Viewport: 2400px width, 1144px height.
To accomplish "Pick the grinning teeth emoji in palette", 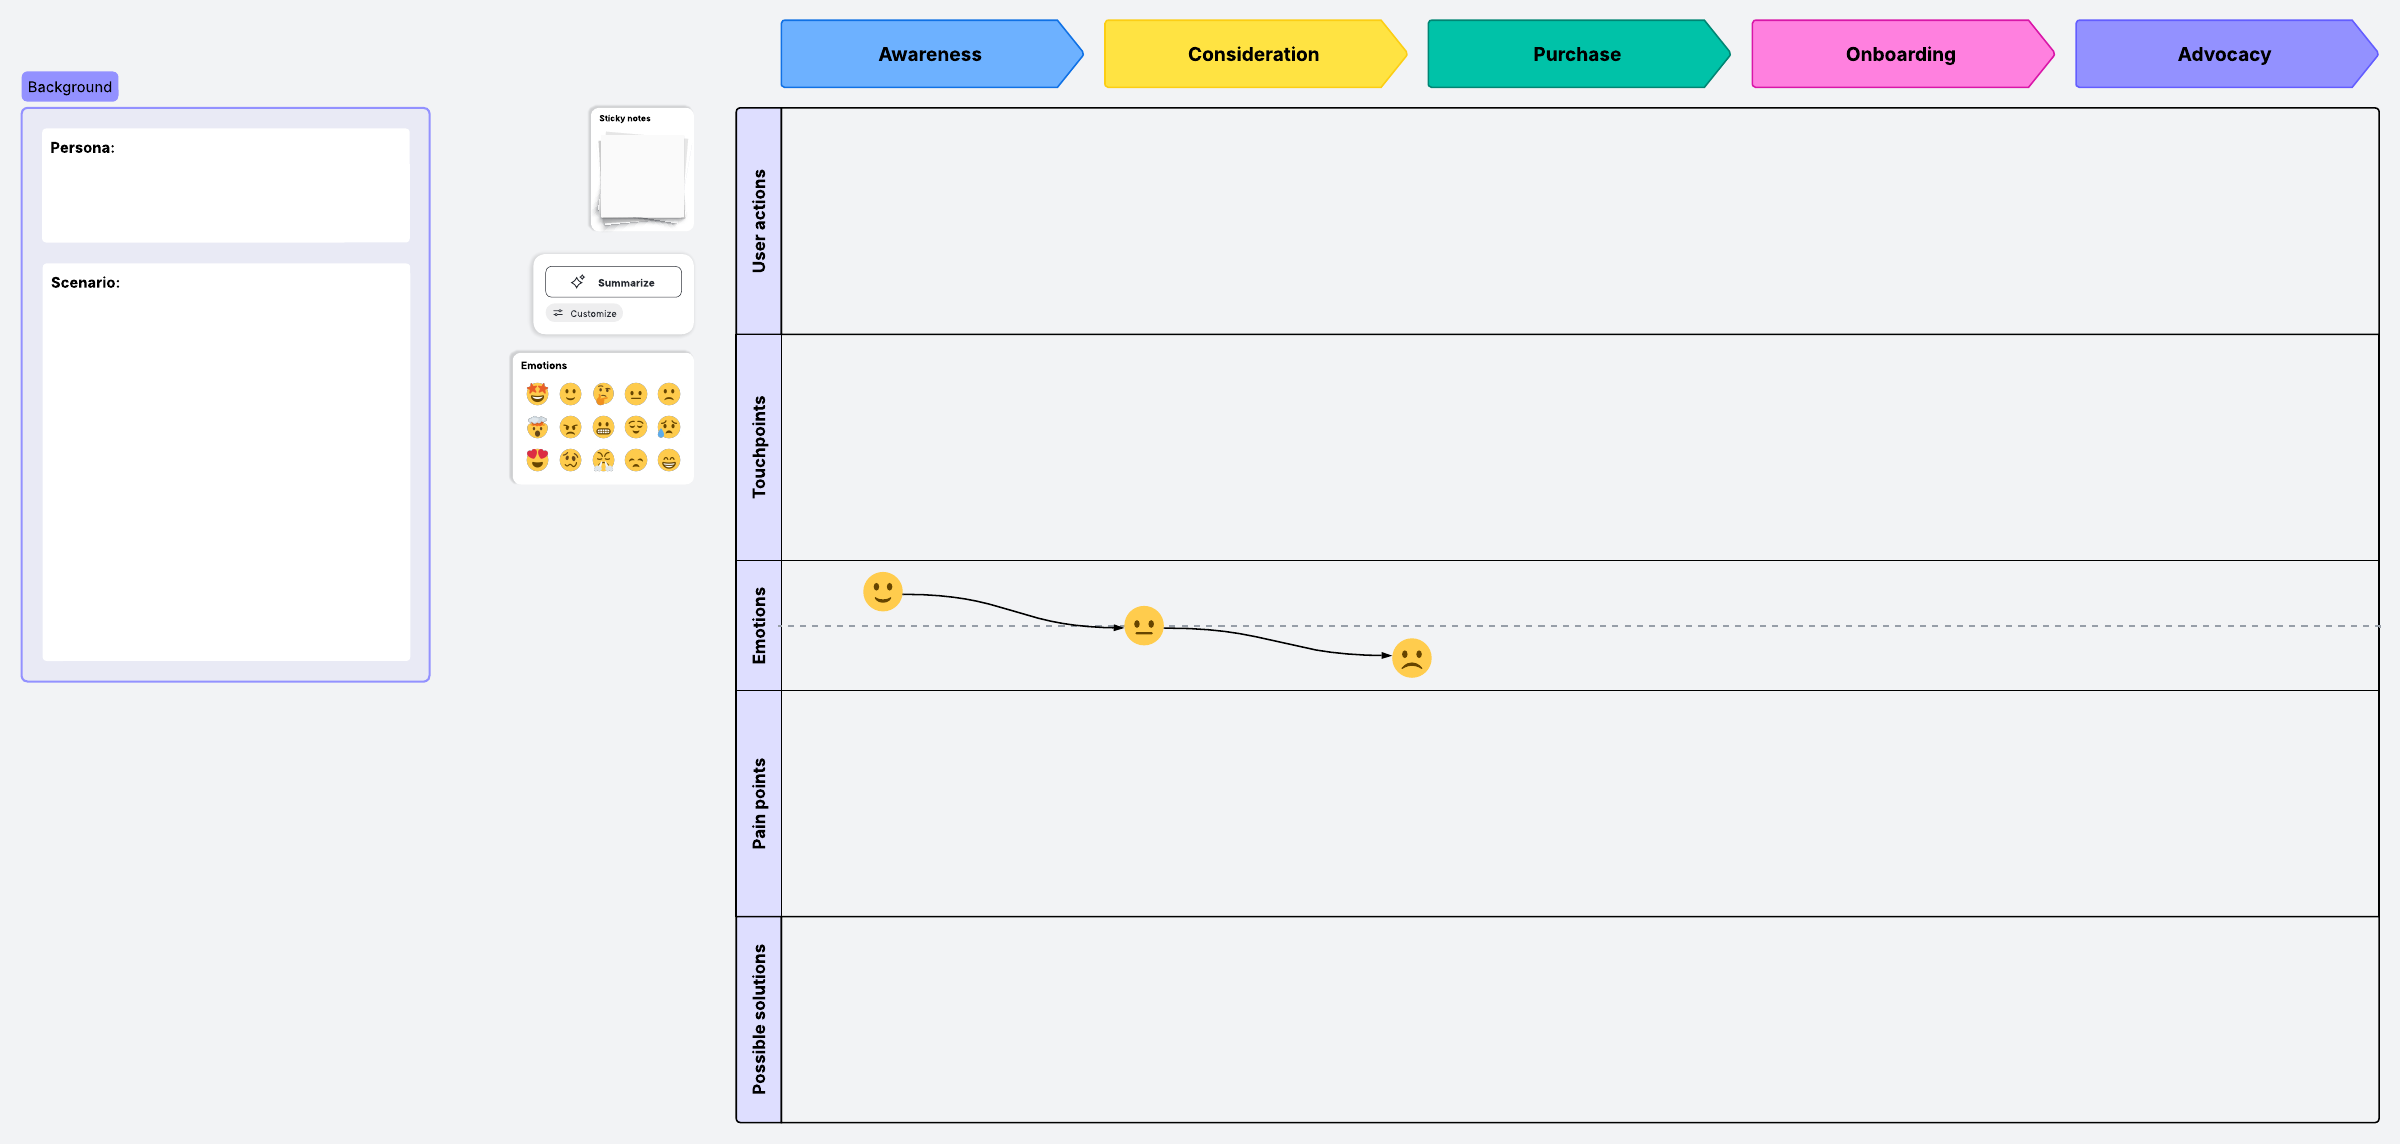I will click(669, 460).
